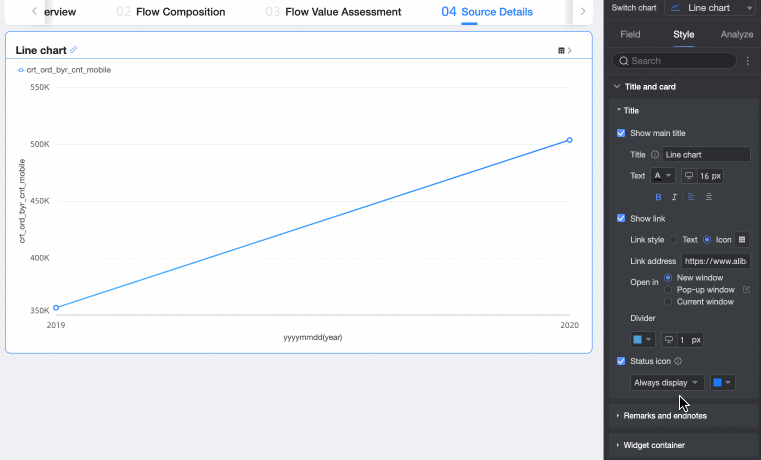Viewport: 761px width, 460px height.
Task: Click the link icon beside chart title
Action: [74, 50]
